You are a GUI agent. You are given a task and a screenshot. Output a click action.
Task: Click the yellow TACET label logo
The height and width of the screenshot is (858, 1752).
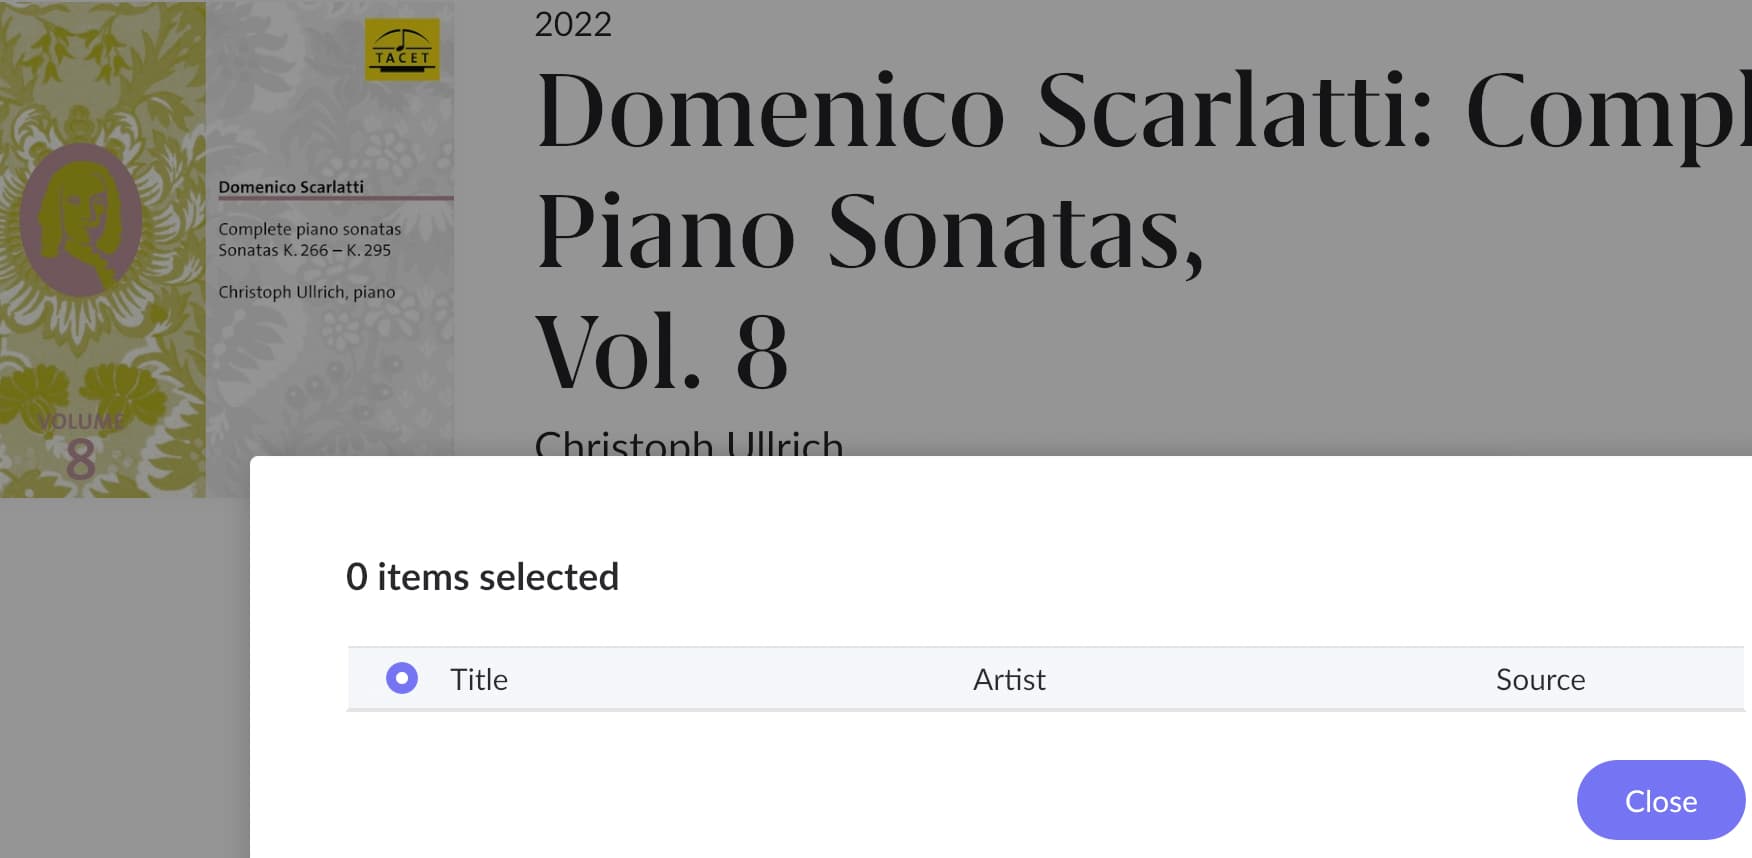tap(402, 49)
